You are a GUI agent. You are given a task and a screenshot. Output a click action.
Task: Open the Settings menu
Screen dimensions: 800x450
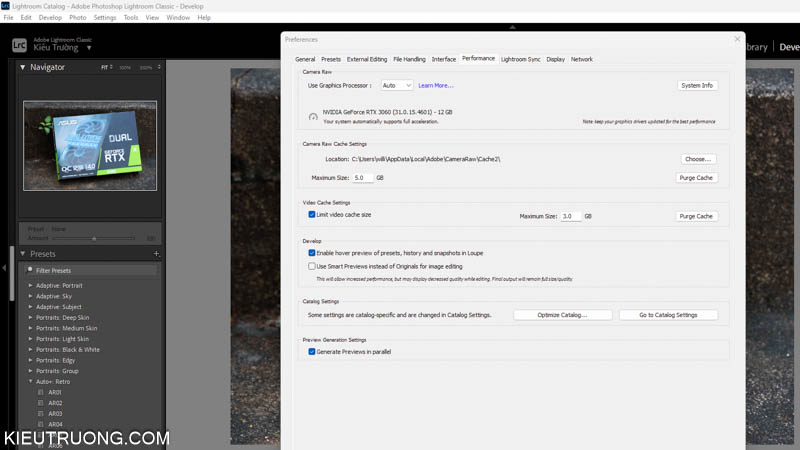coord(105,17)
